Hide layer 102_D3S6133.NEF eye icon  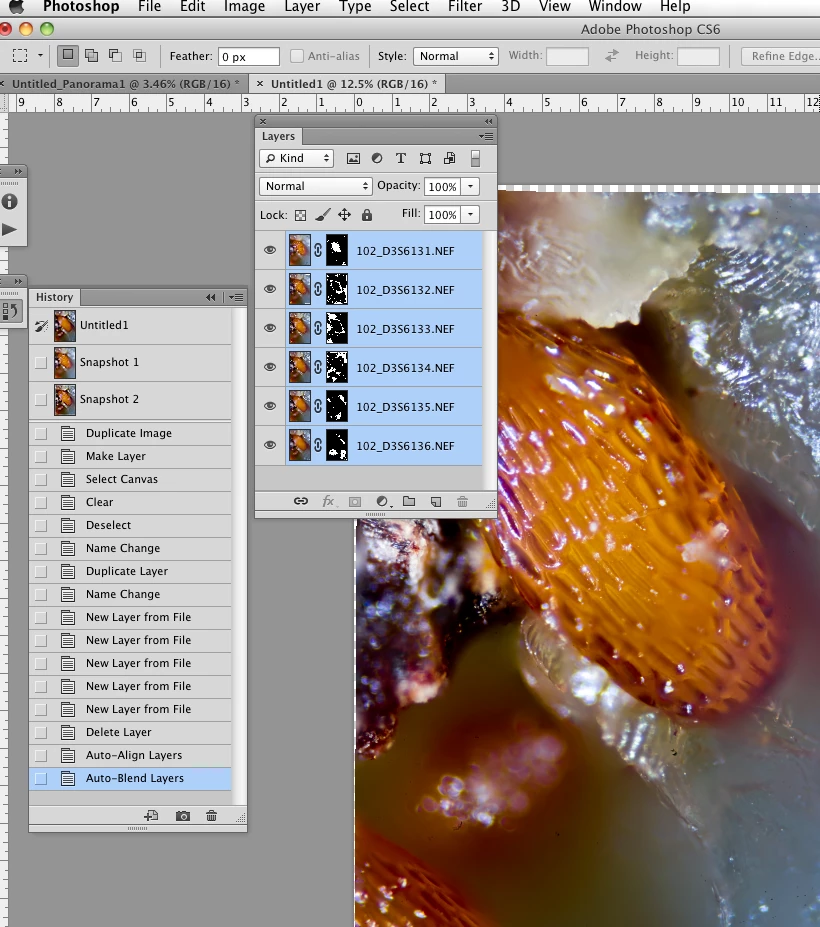click(x=270, y=328)
